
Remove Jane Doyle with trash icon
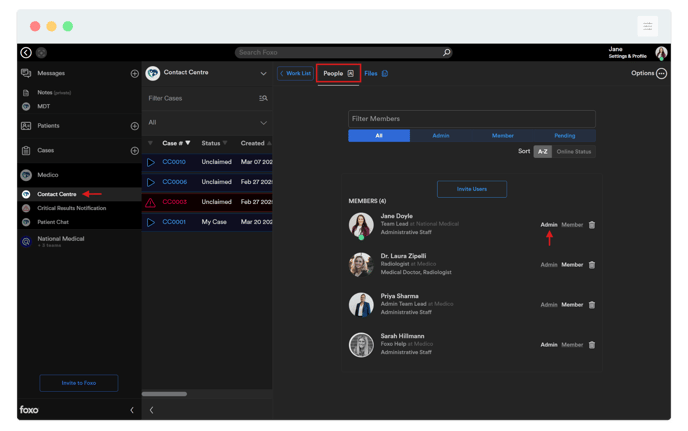pos(592,225)
